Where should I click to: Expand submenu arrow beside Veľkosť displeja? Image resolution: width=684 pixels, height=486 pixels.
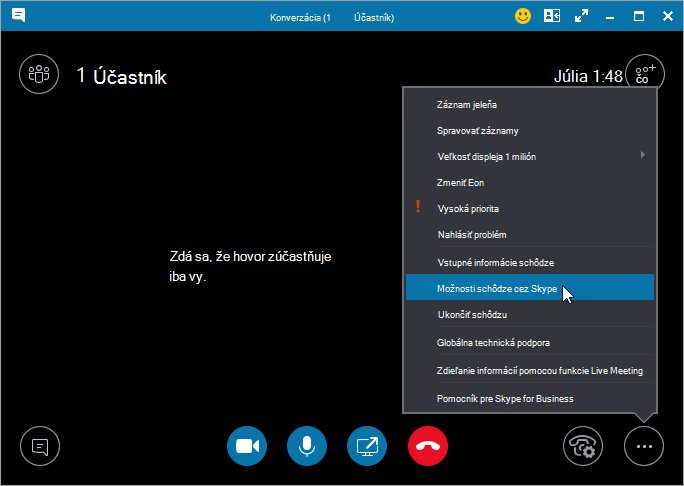point(643,154)
